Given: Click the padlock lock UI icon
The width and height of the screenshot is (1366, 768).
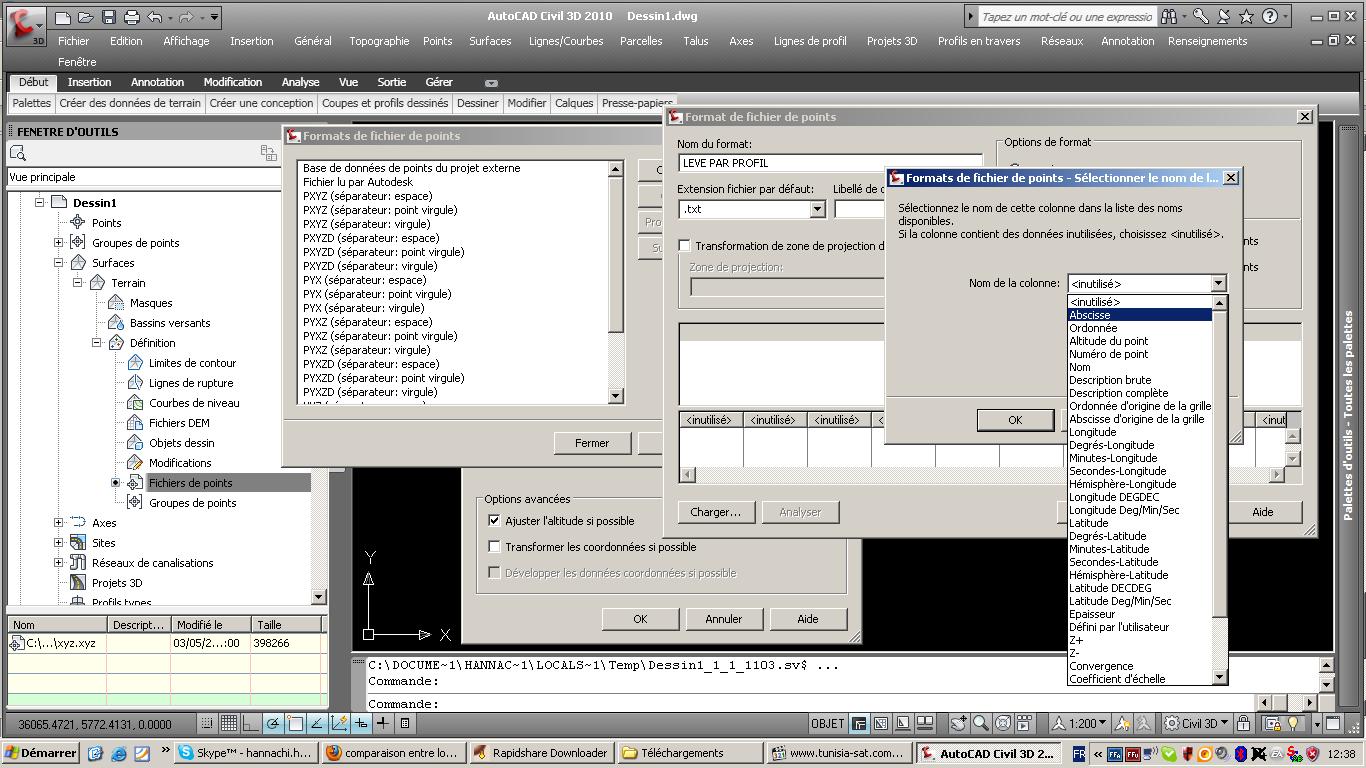Looking at the screenshot, I should click(1243, 723).
